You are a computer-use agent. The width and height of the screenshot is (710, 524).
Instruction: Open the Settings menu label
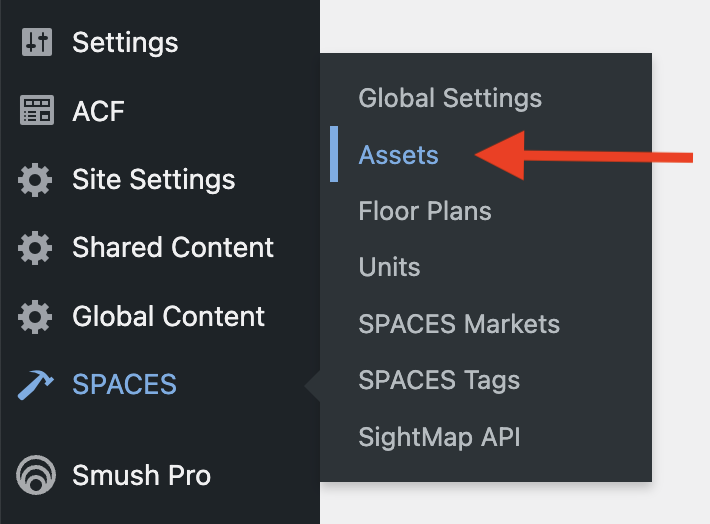125,43
